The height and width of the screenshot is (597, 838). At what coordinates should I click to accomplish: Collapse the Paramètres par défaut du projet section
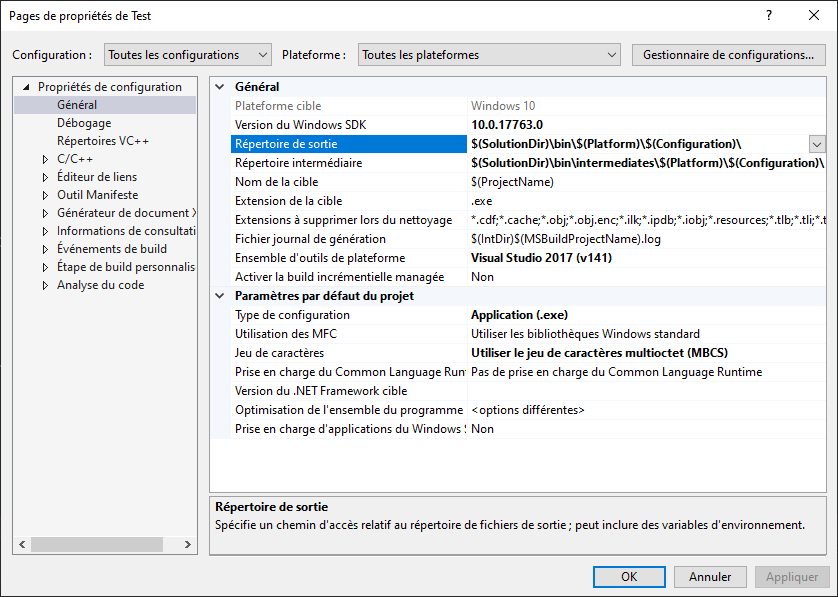221,296
